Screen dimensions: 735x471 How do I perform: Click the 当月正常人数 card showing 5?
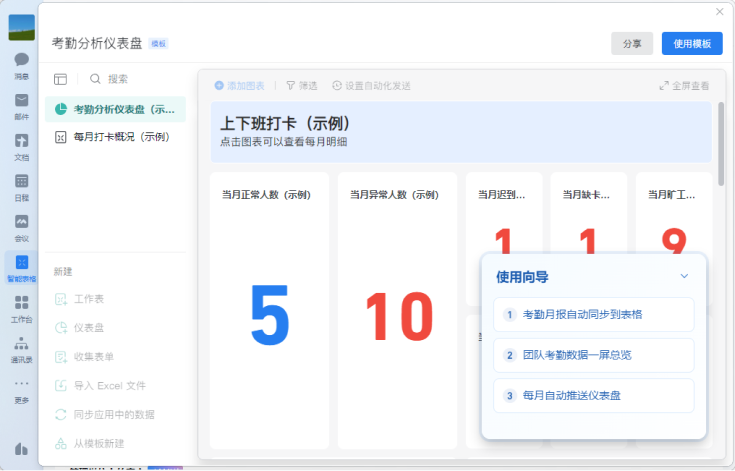pyautogui.click(x=269, y=311)
